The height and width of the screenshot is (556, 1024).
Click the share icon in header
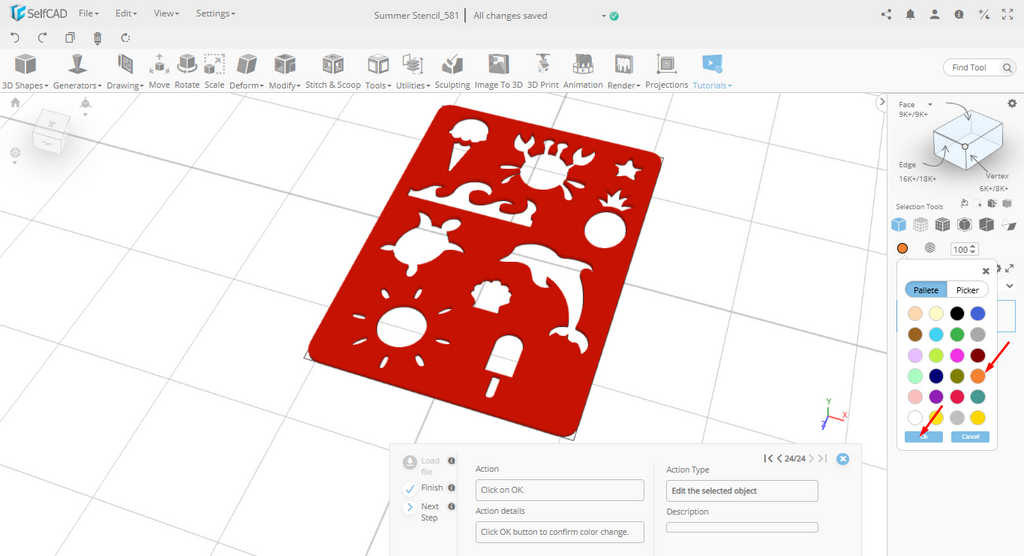coord(886,15)
